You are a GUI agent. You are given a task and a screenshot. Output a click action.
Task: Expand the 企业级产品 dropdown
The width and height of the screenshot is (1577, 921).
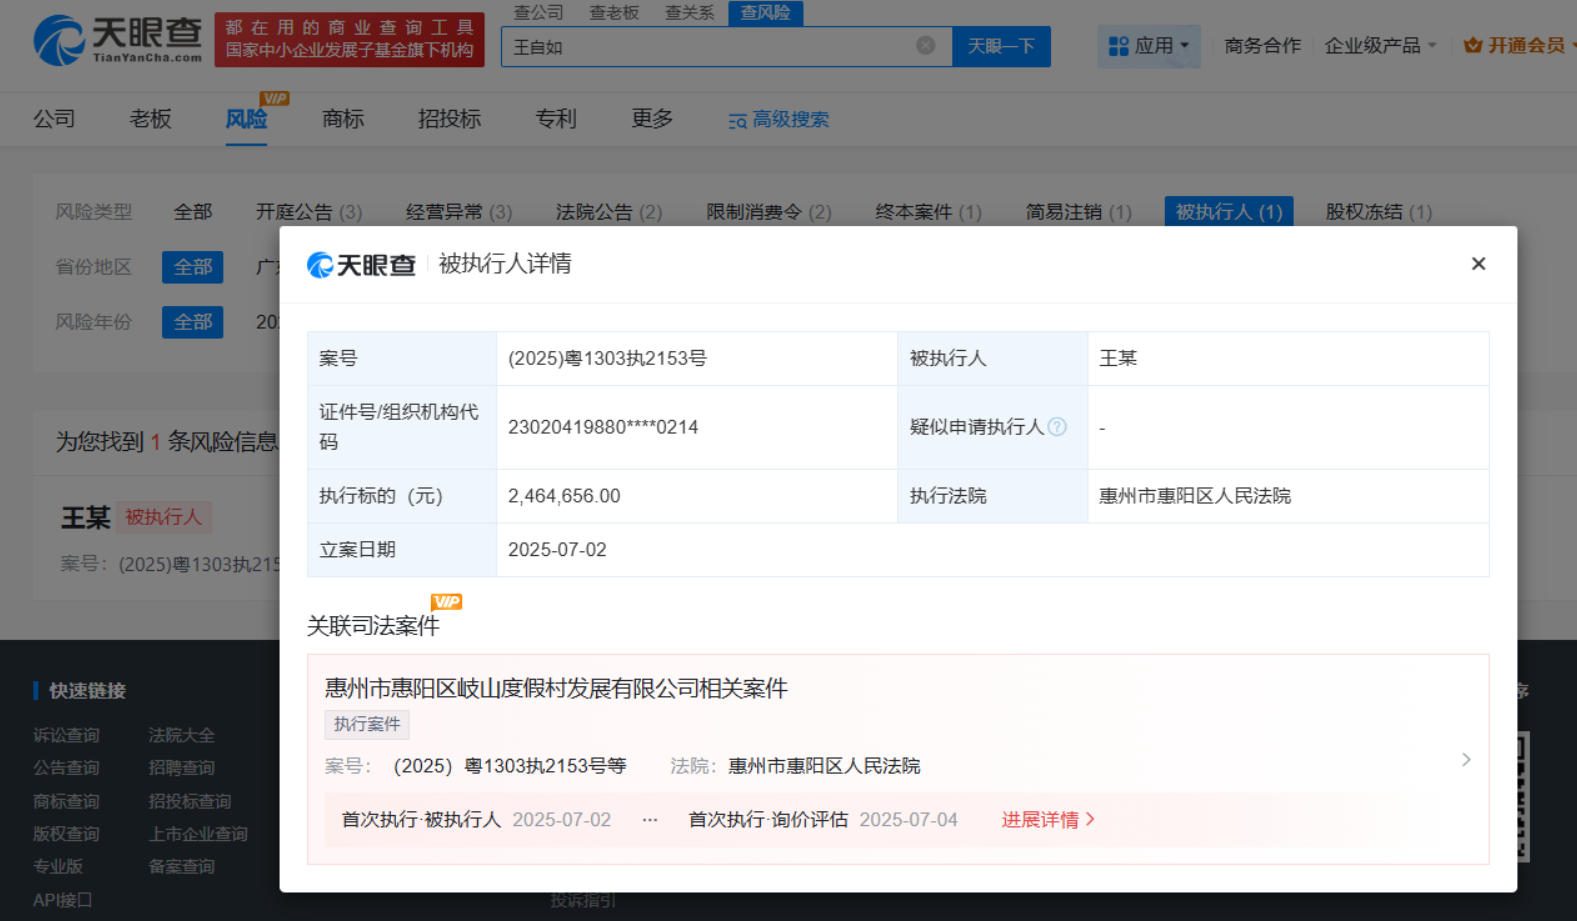coord(1380,46)
